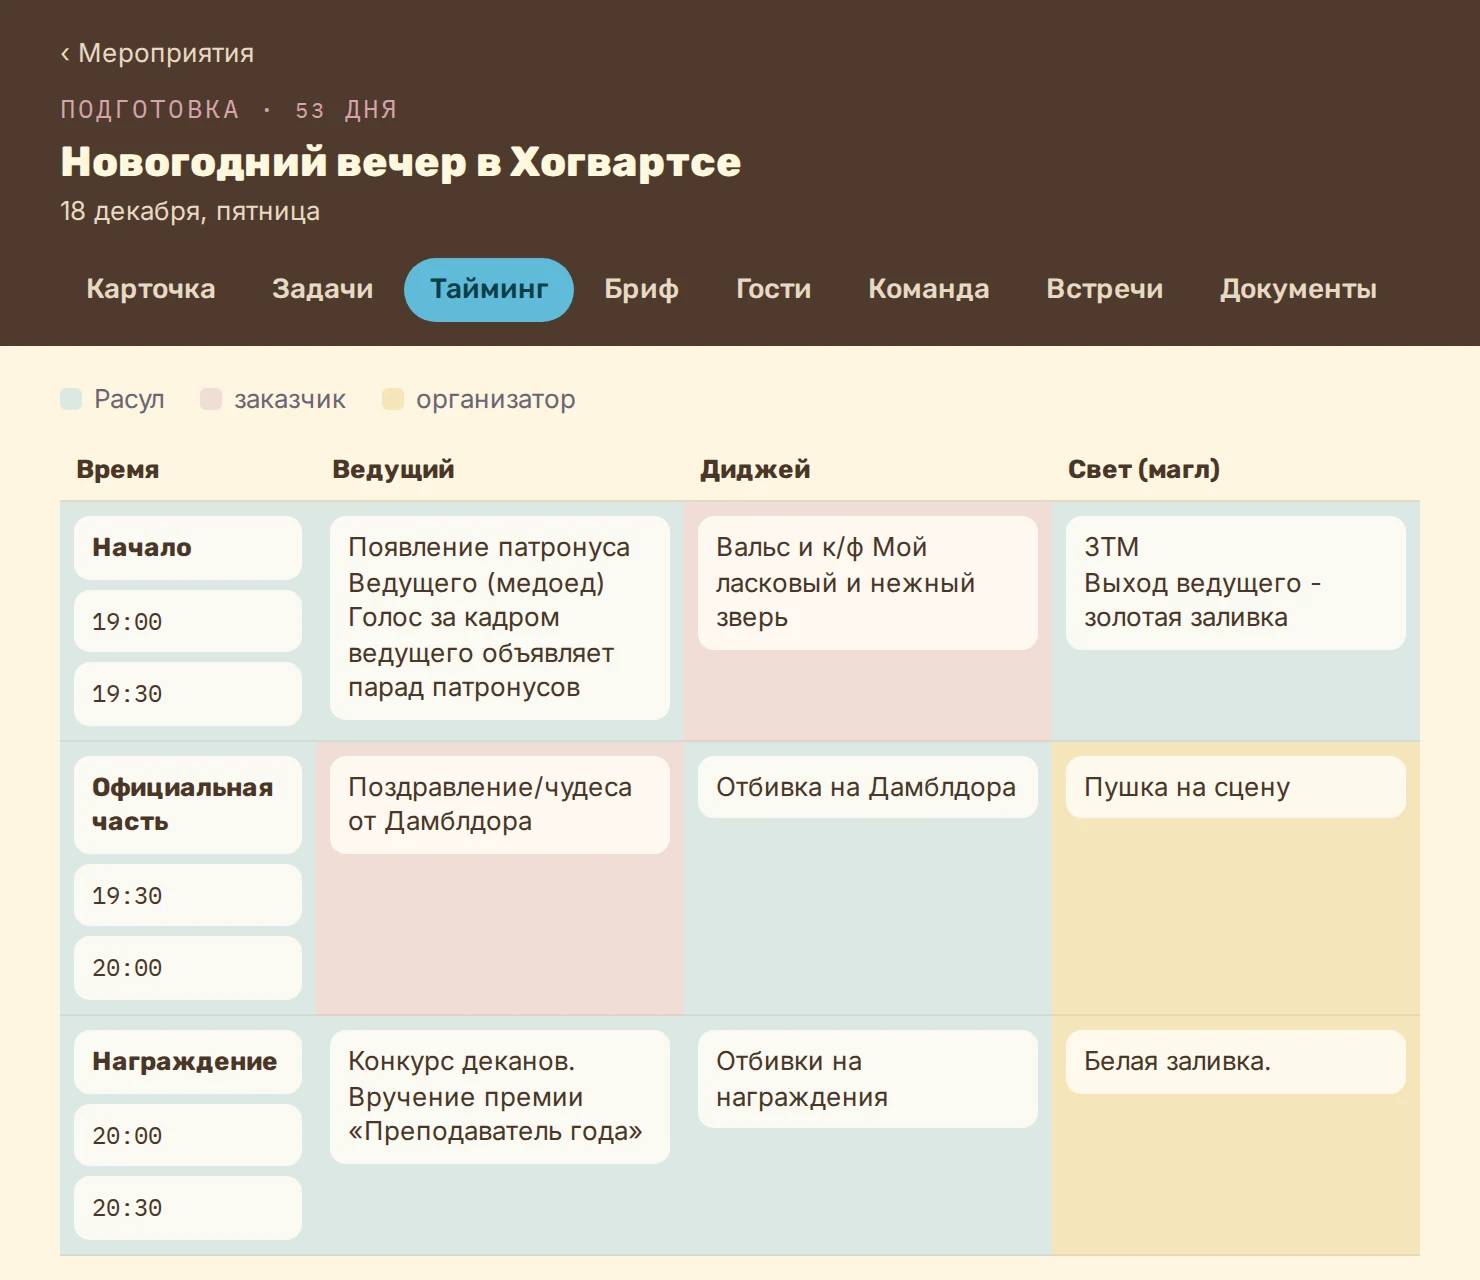This screenshot has height=1280, width=1480.
Task: Go back to Мероприятия list
Action: tap(157, 53)
